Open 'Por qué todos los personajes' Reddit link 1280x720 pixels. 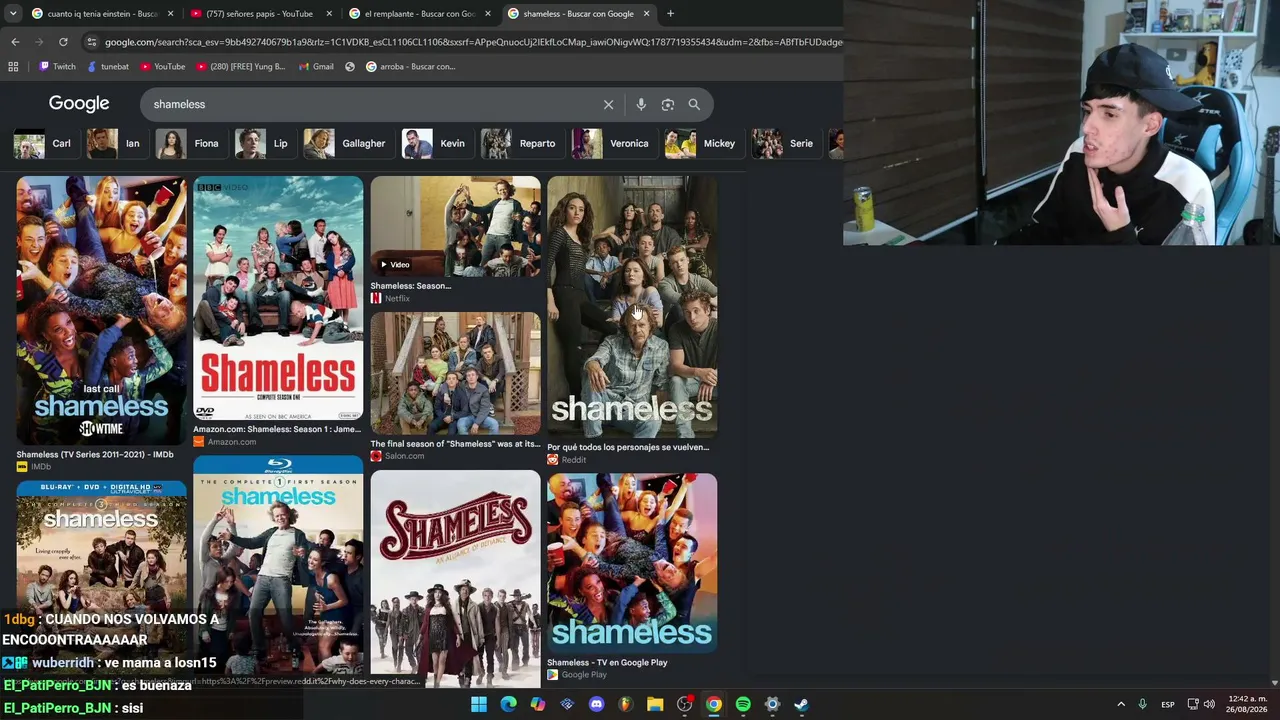point(628,447)
